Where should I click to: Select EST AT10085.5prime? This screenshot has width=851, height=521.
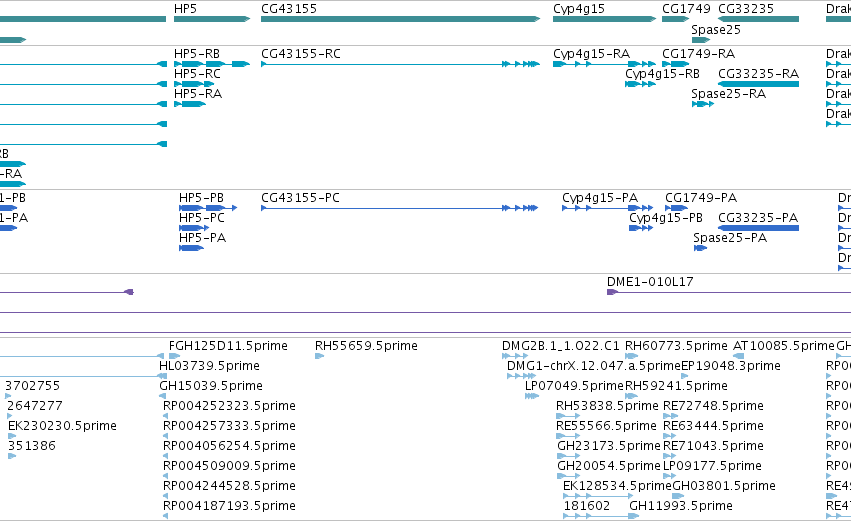[783, 346]
